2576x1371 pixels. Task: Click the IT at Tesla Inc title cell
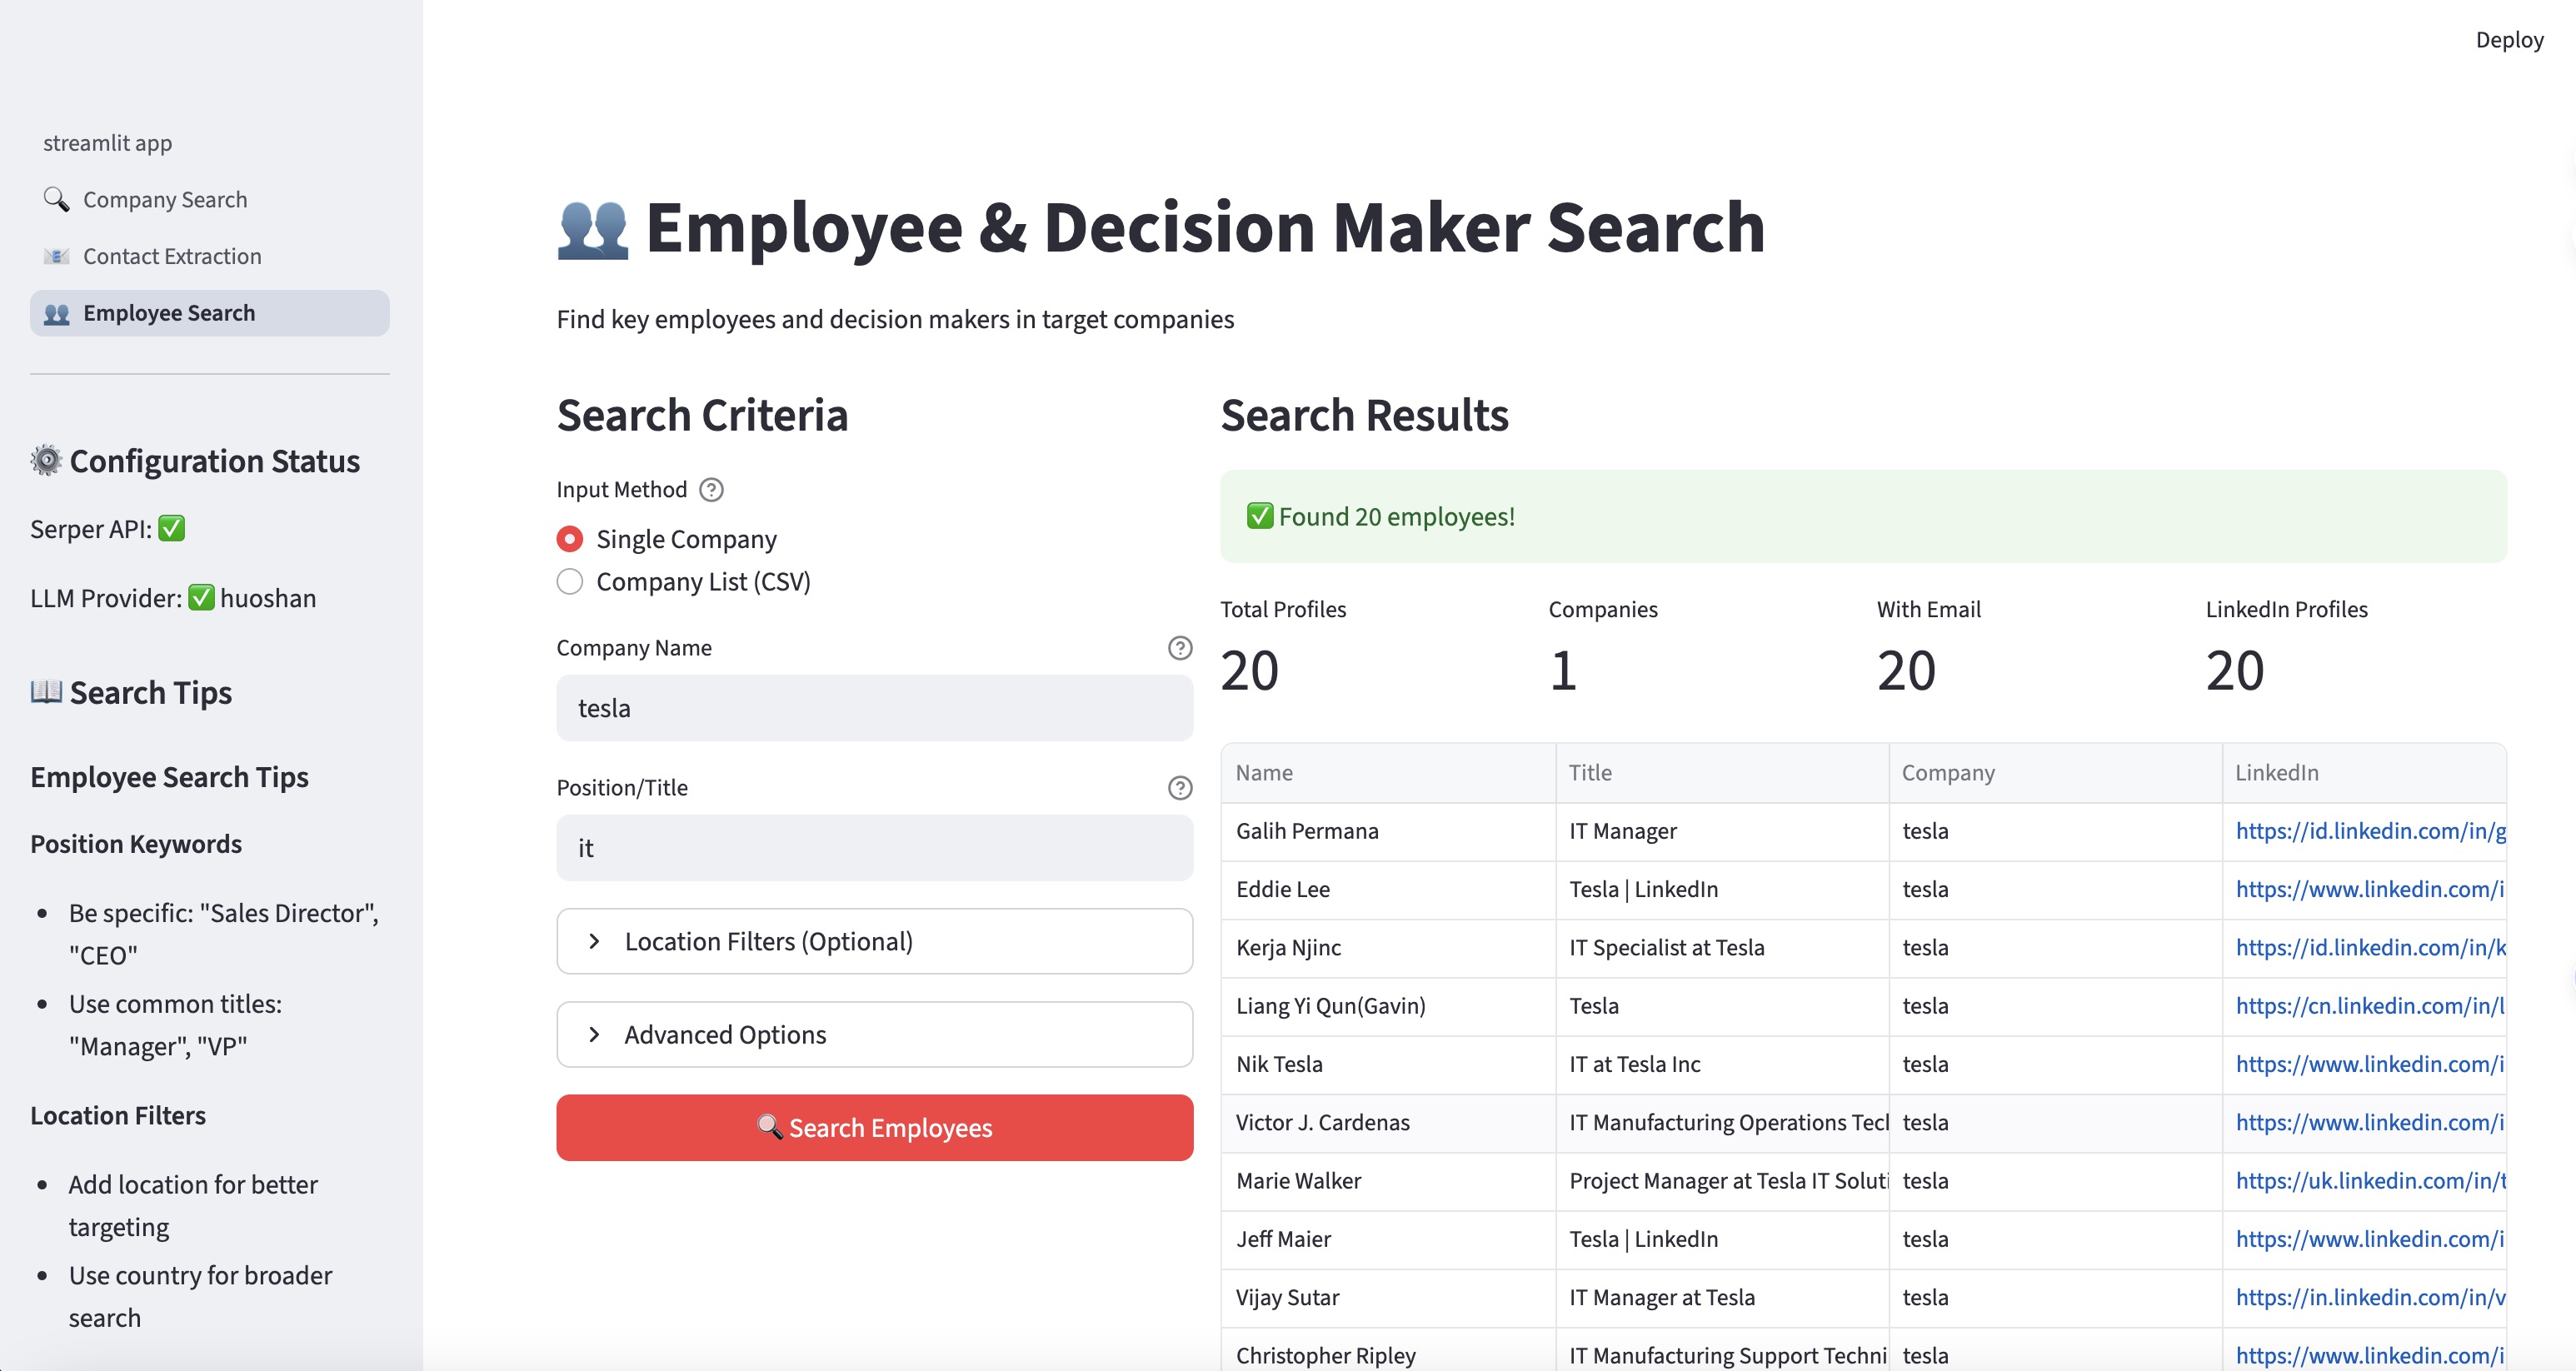point(1722,1064)
